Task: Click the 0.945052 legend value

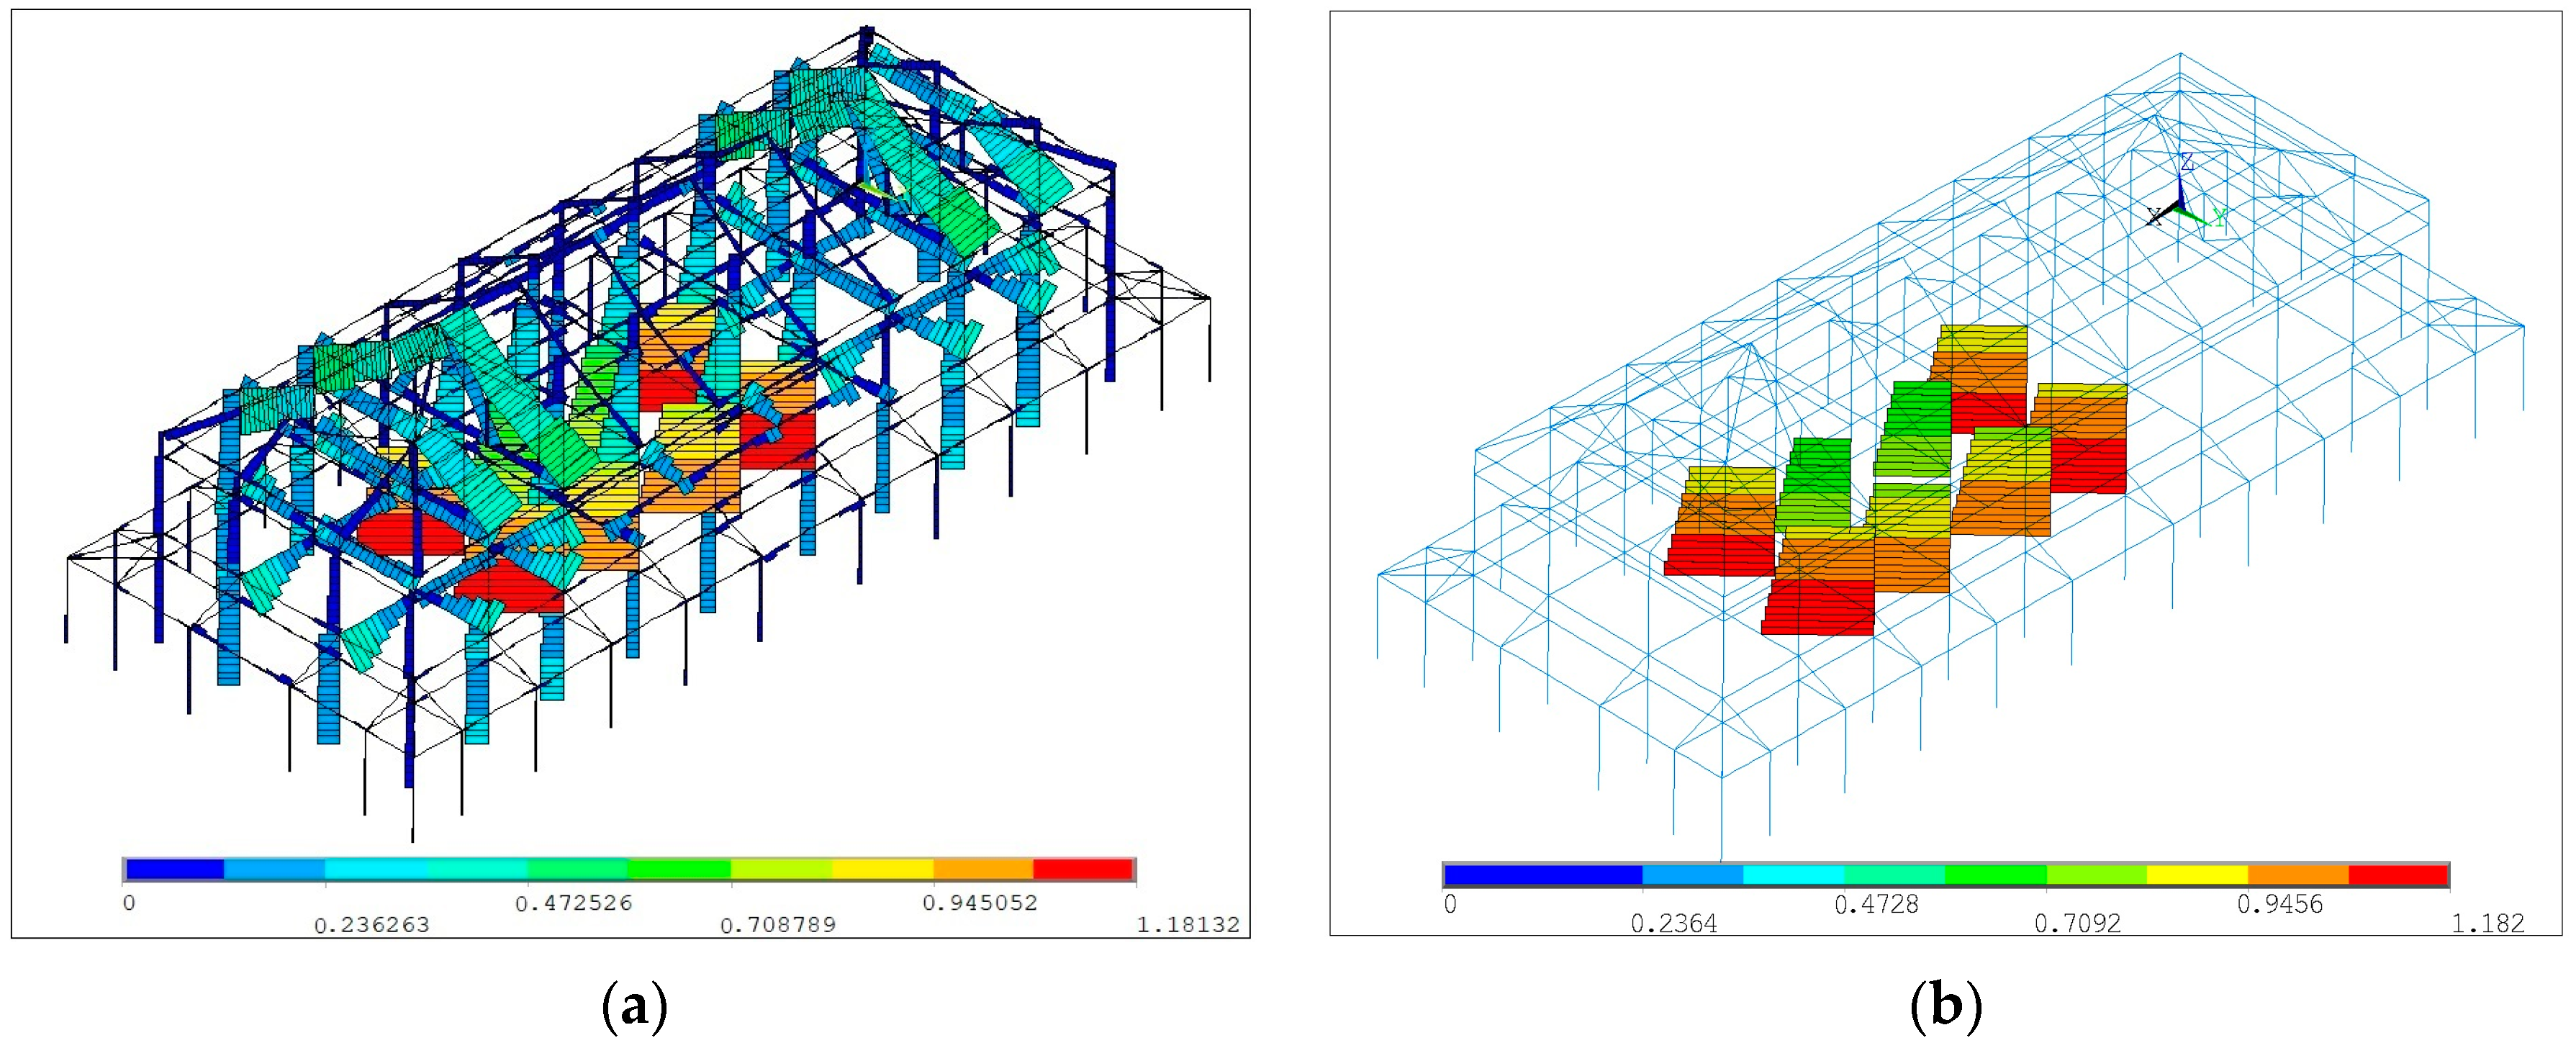Action: click(980, 903)
